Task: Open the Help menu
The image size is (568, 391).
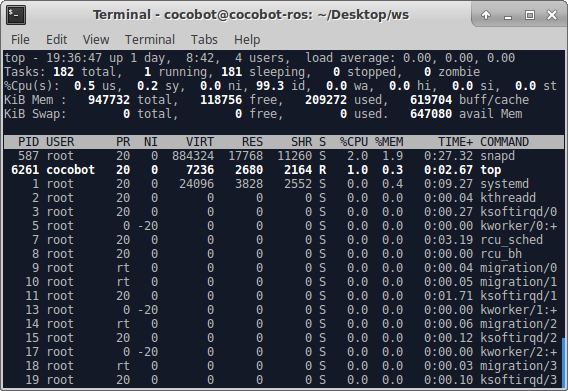Action: (x=247, y=39)
